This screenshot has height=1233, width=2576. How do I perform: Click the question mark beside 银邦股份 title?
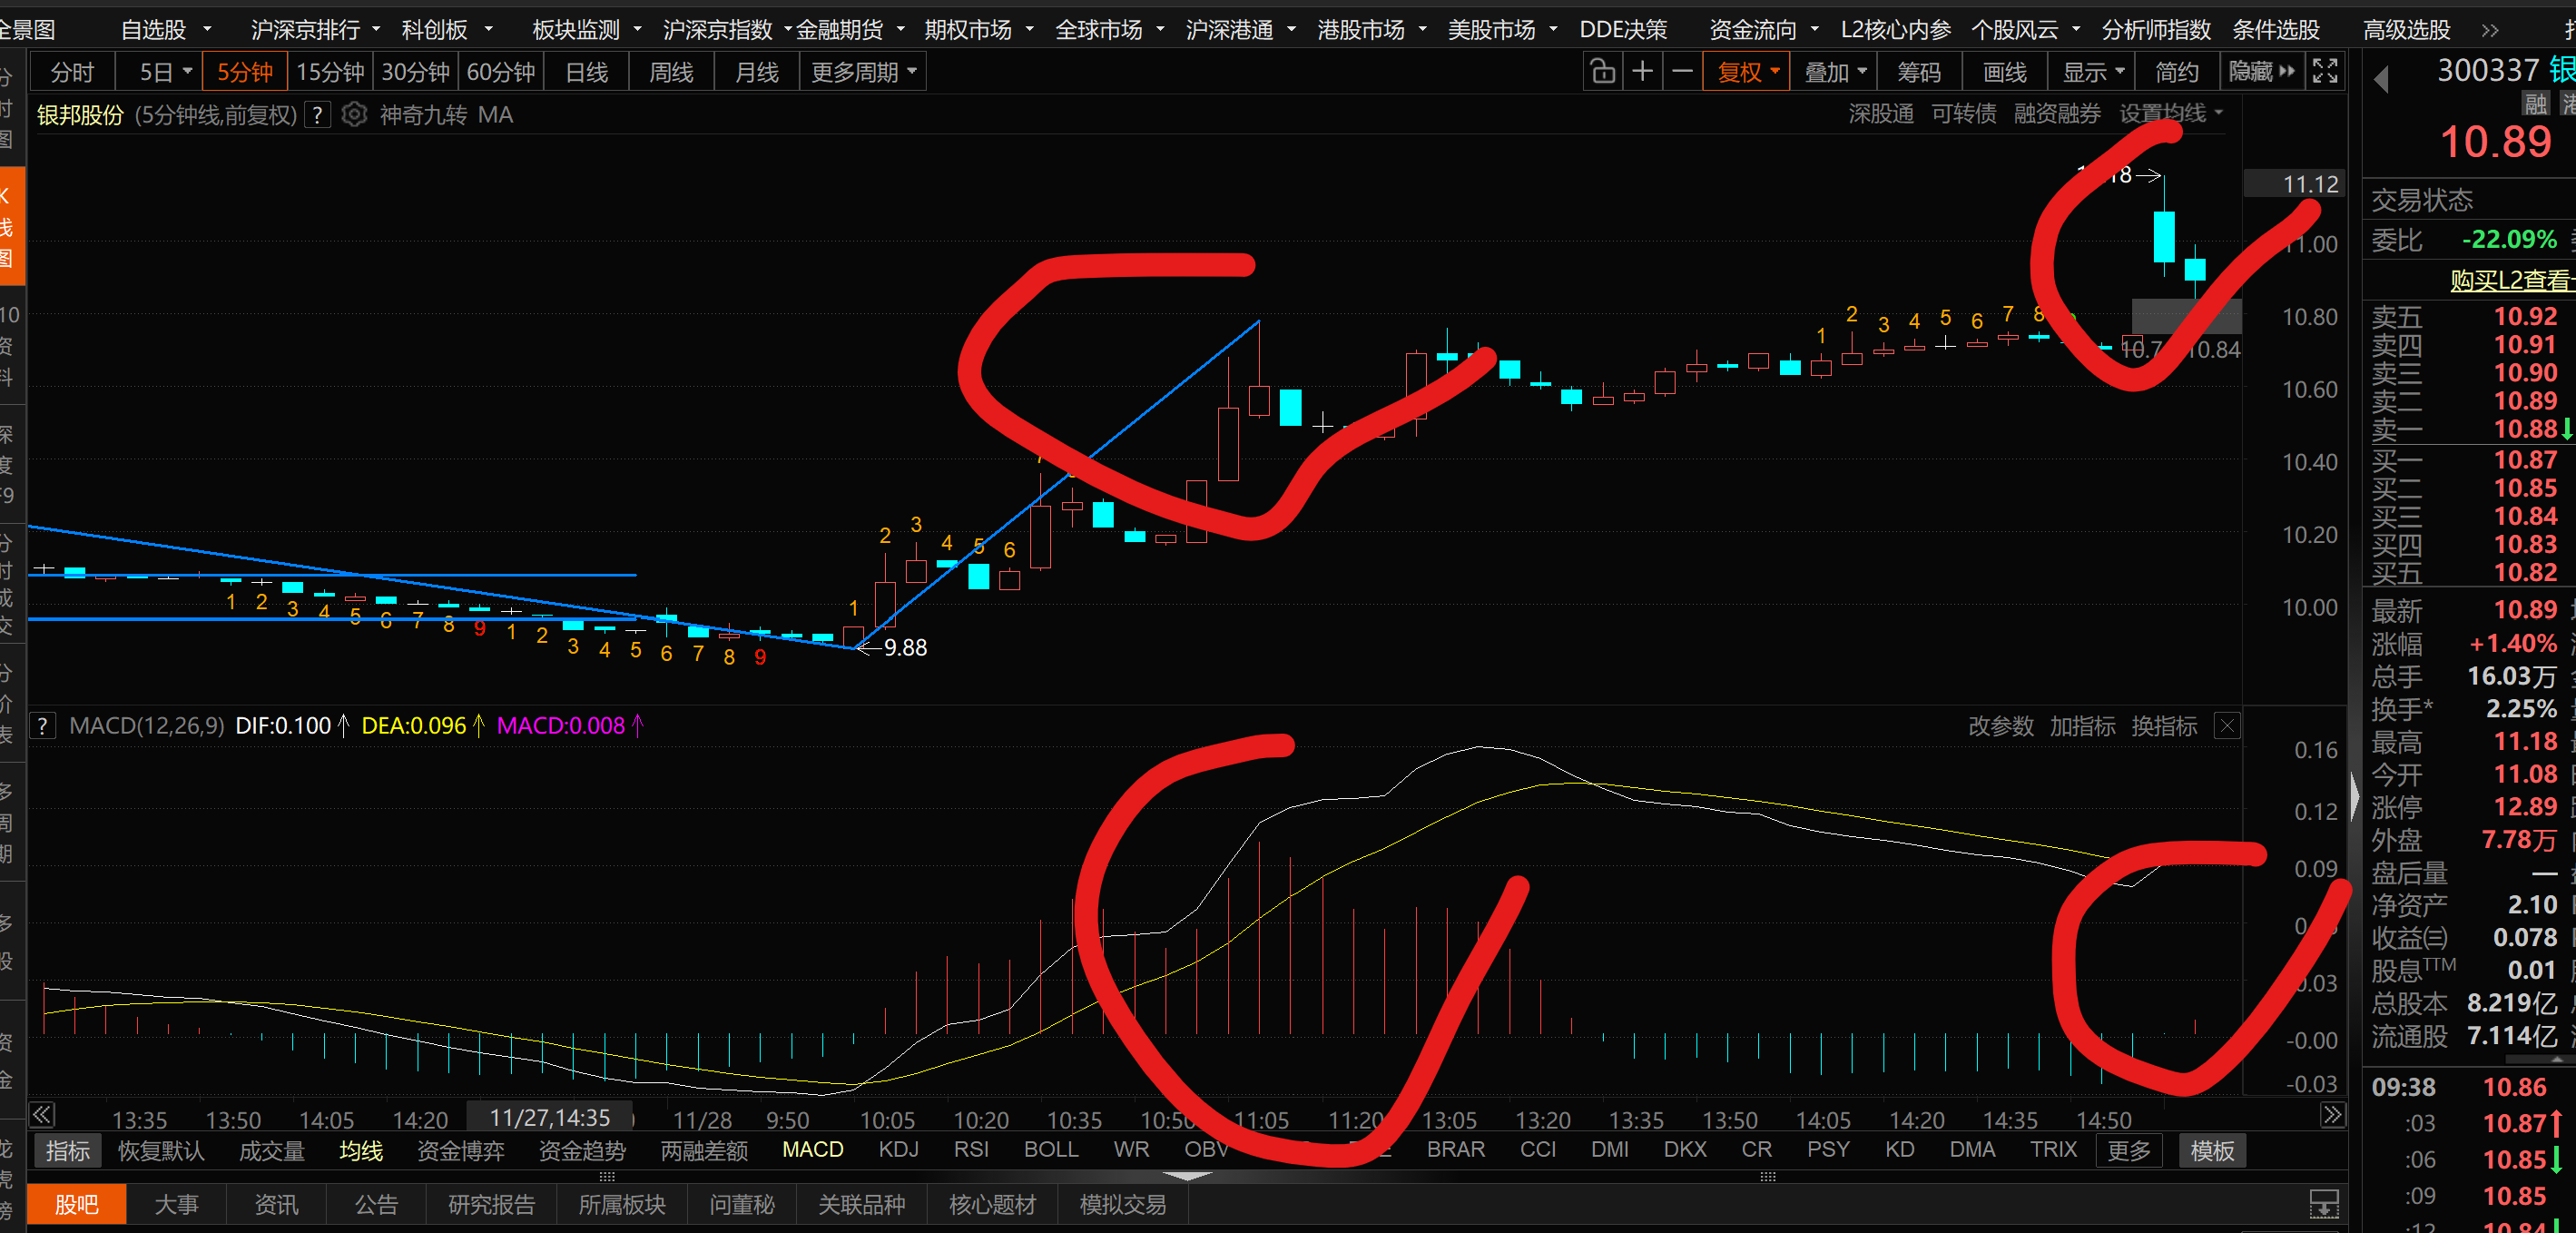(317, 115)
